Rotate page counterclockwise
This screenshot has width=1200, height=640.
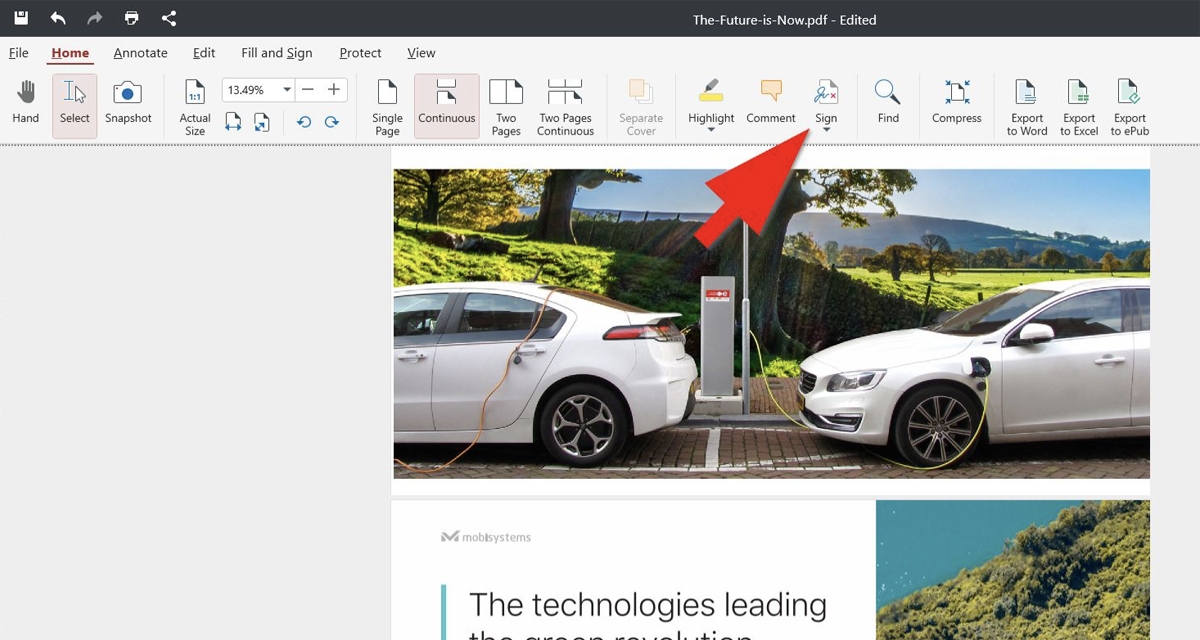(x=304, y=122)
